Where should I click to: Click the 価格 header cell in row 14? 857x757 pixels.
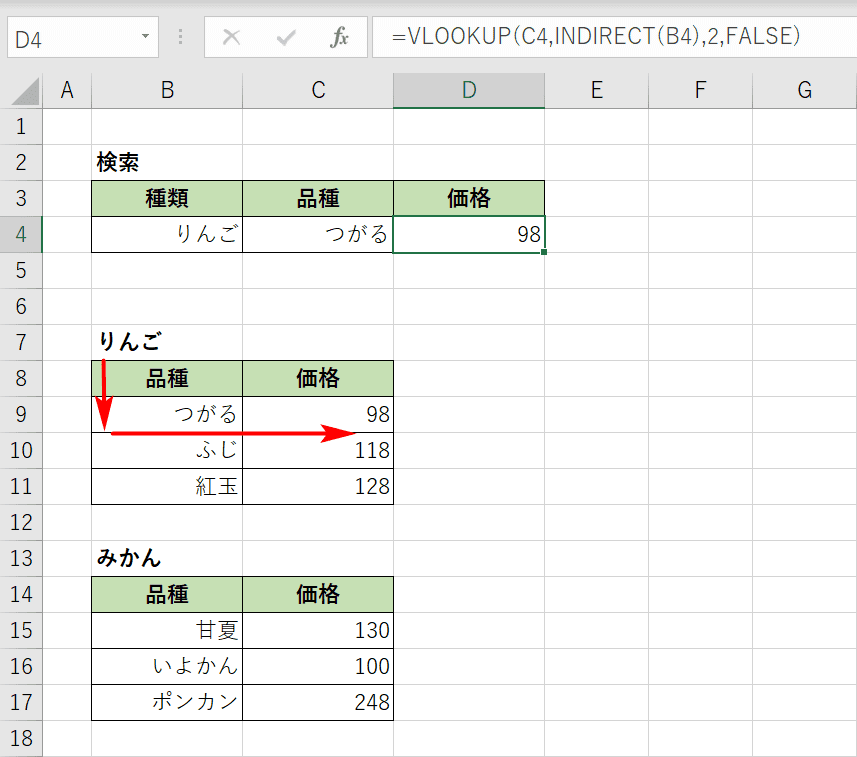point(318,594)
